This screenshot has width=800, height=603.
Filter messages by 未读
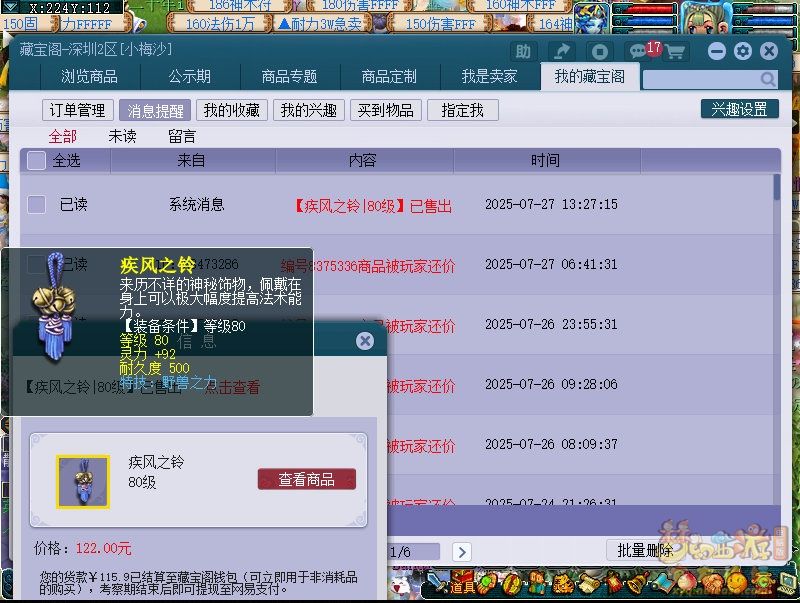click(x=122, y=136)
